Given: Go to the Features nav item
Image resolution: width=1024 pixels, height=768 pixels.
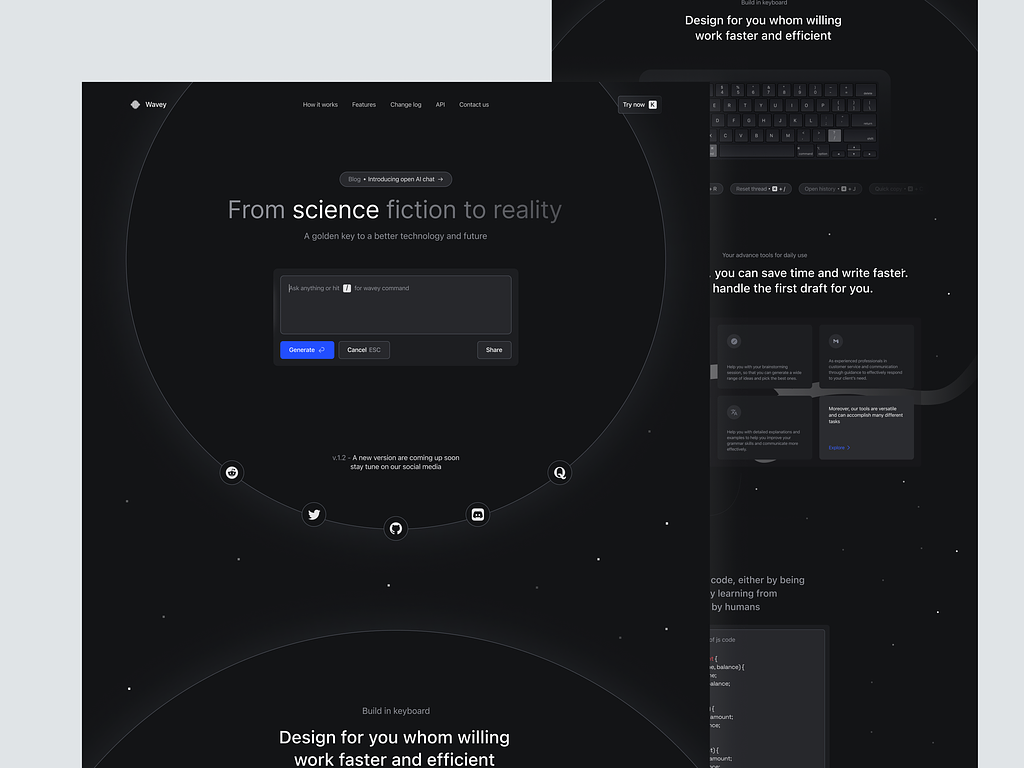Looking at the screenshot, I should click(364, 104).
